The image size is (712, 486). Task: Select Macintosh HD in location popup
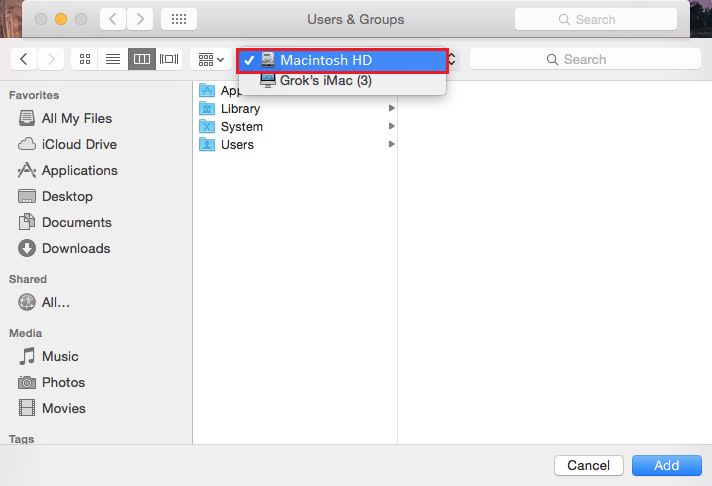[x=342, y=60]
